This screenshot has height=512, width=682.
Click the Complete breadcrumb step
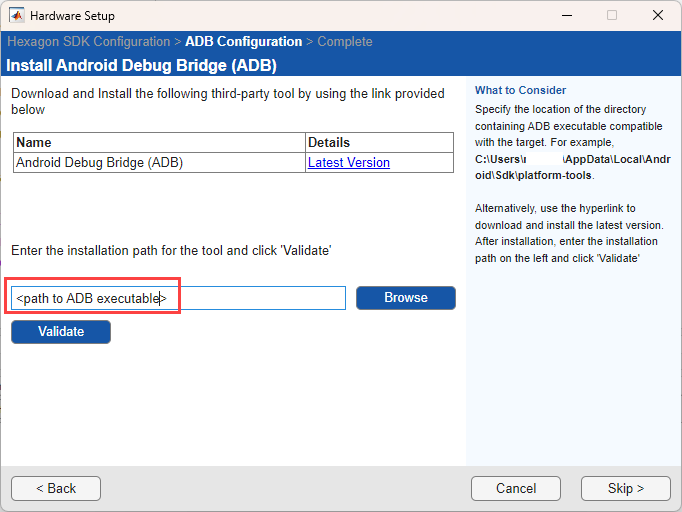coord(345,42)
